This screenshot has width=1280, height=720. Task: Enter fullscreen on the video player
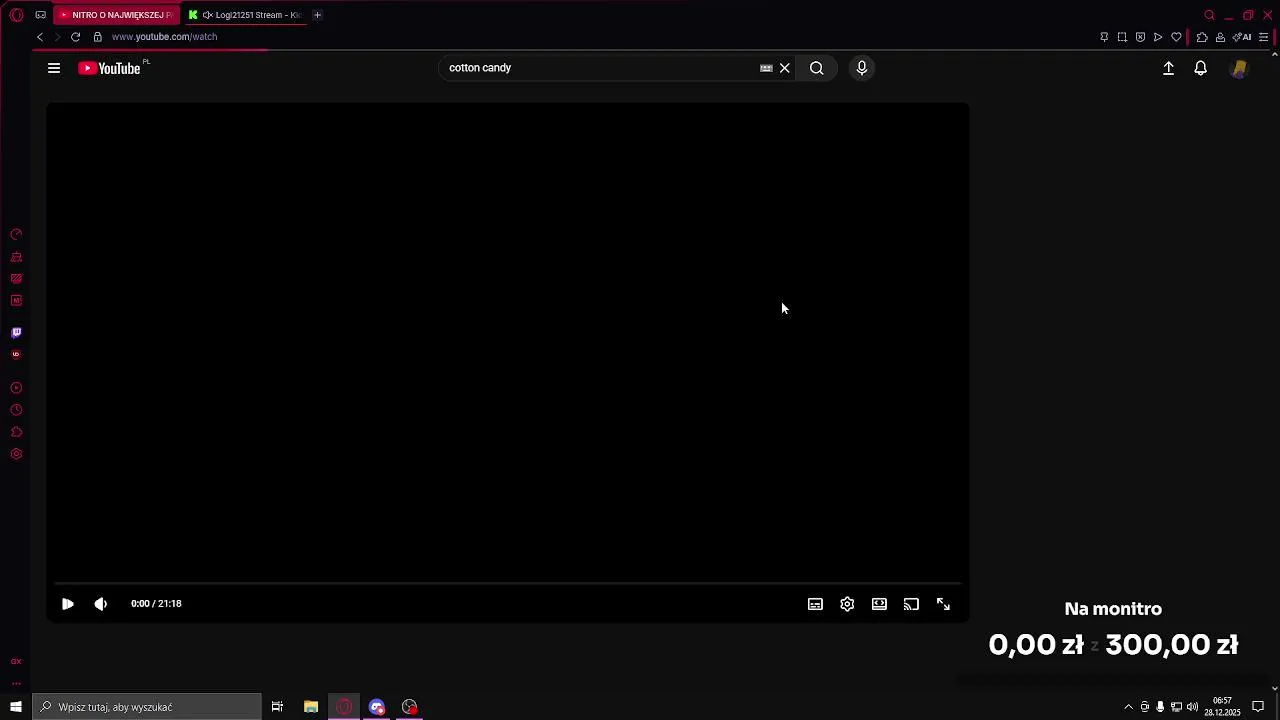pos(943,604)
